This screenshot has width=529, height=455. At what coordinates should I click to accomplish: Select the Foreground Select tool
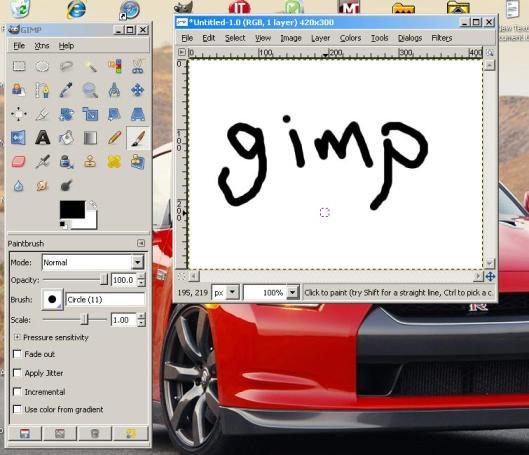pos(19,90)
